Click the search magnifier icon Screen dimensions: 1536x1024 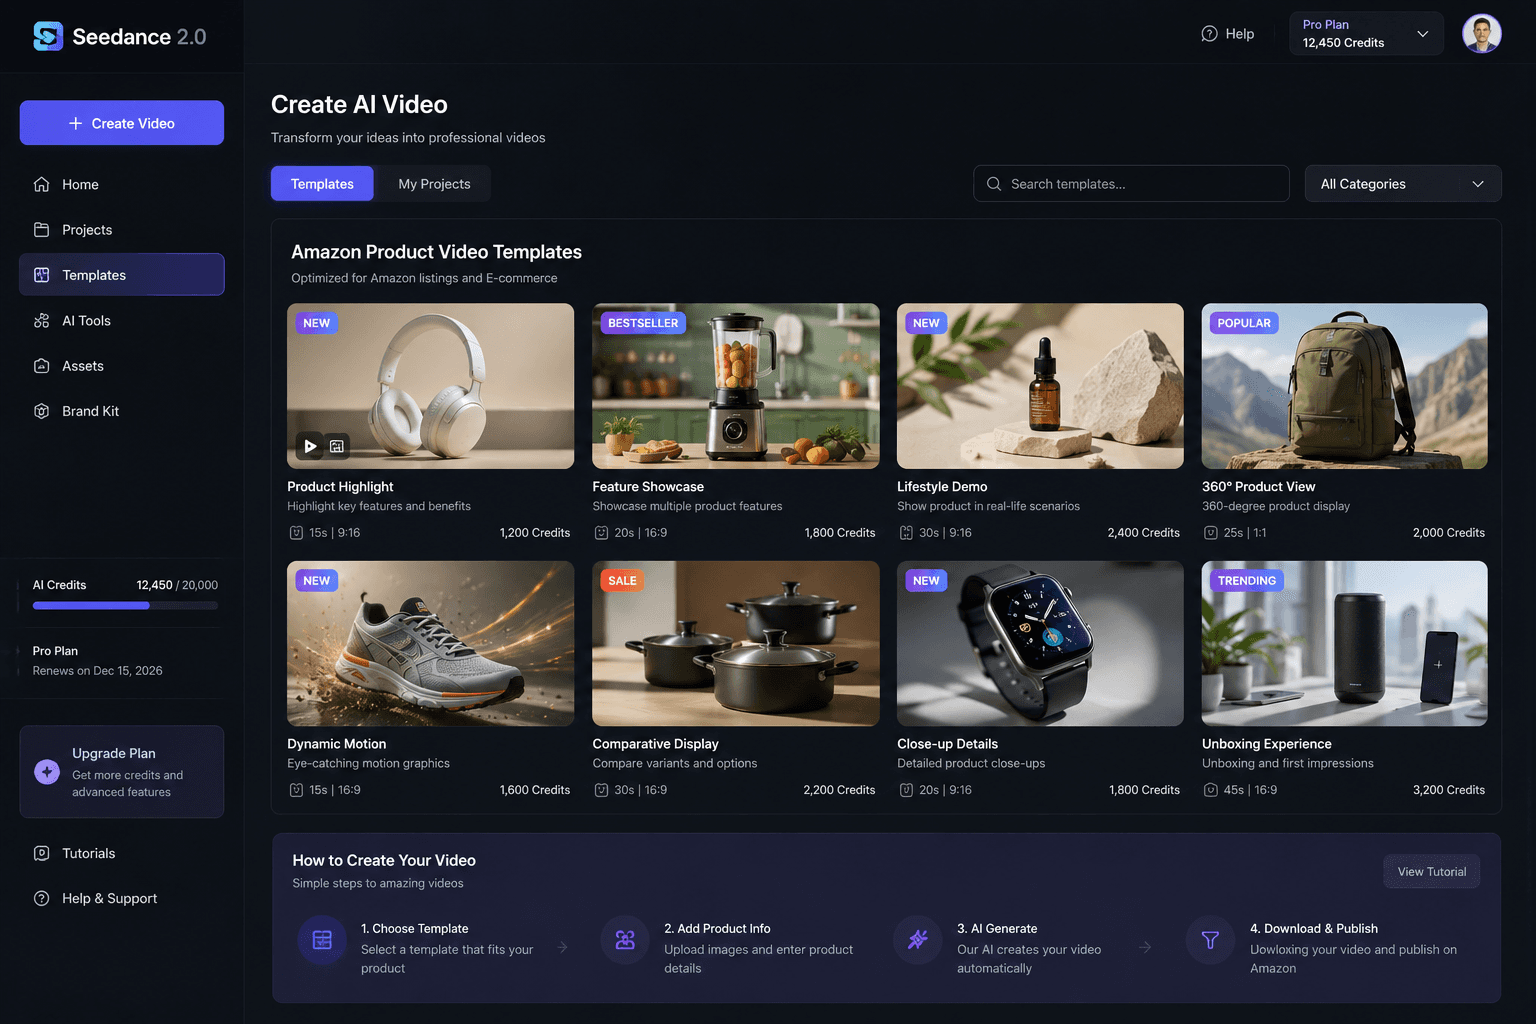(x=994, y=184)
